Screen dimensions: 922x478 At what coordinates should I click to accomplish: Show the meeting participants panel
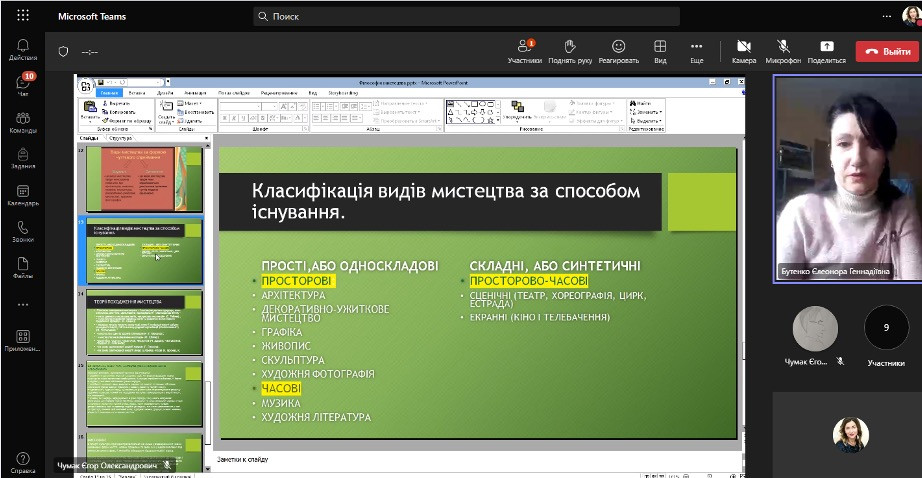click(x=524, y=50)
